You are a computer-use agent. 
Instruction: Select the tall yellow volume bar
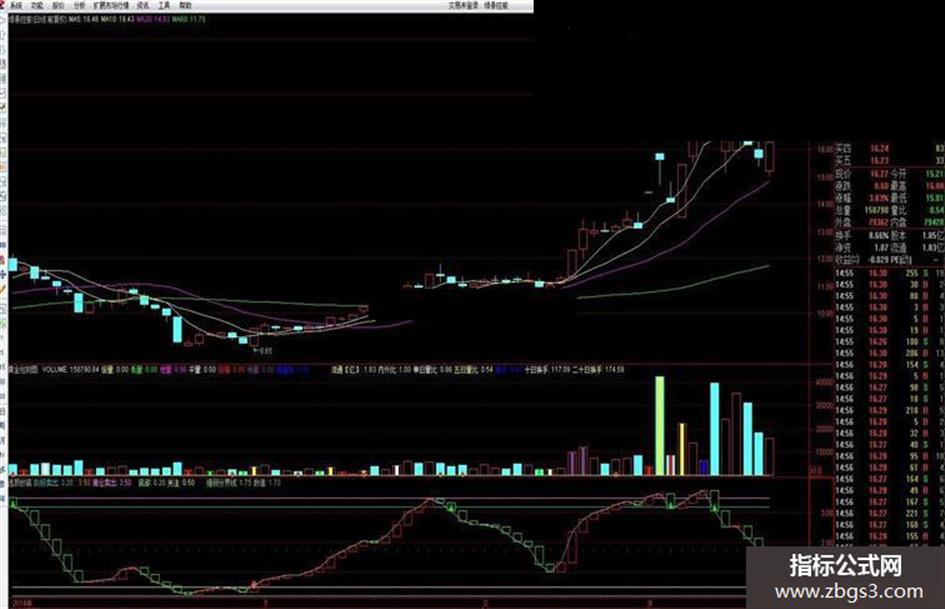(682, 449)
